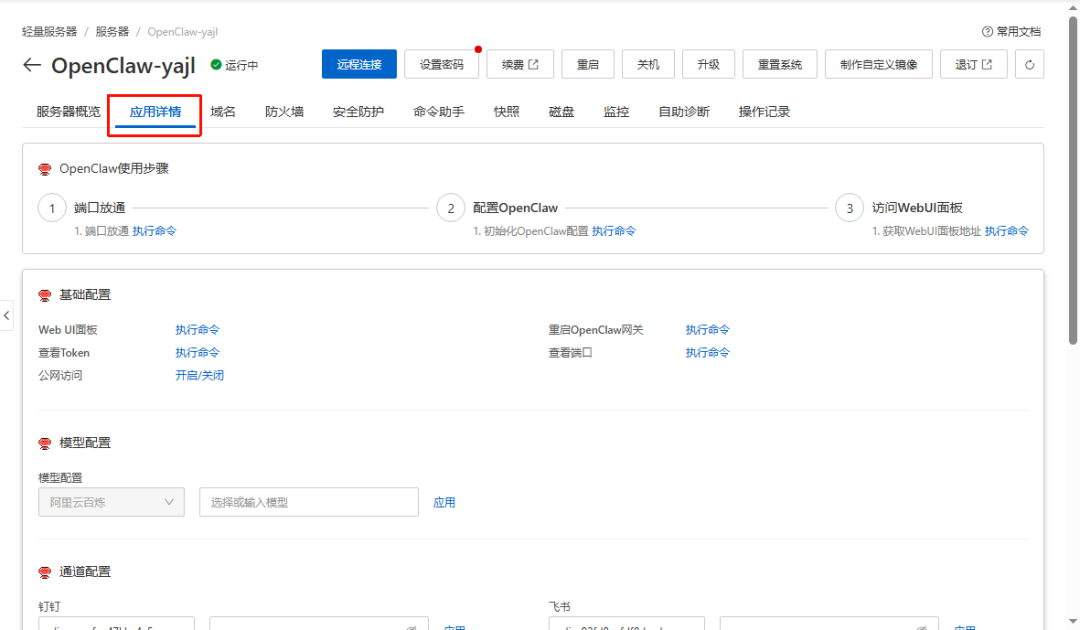Run 执行命令 for step 1 端口放通

click(154, 231)
